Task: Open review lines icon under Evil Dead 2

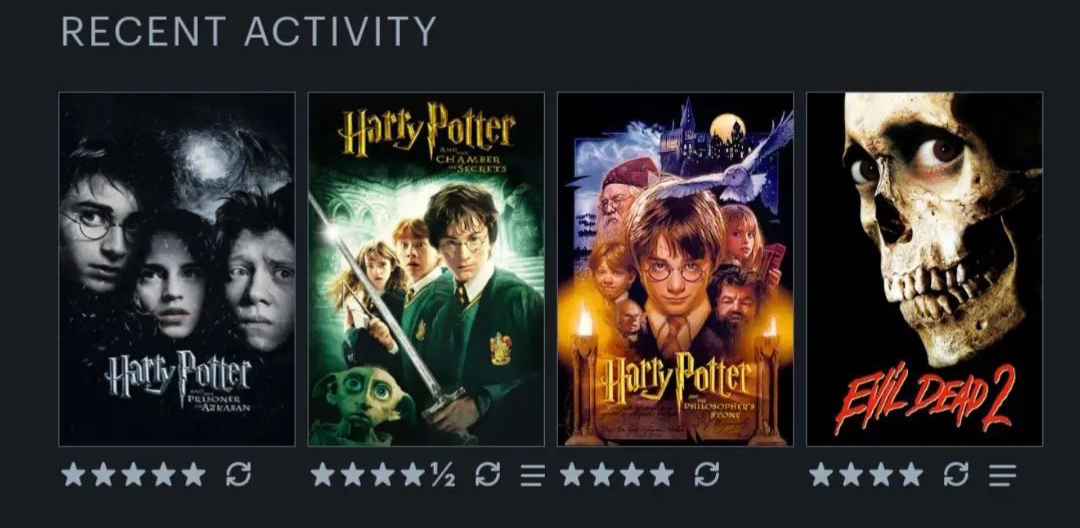Action: 1002,475
